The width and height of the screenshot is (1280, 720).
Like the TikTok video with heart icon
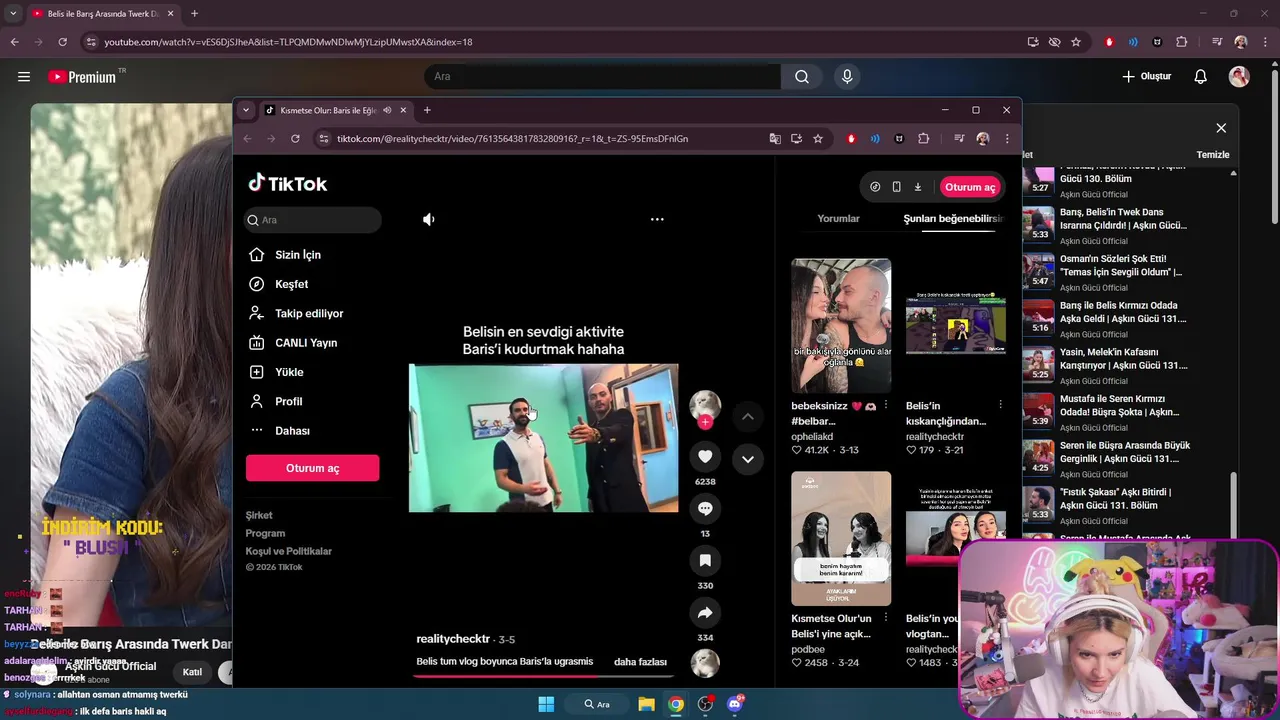pyautogui.click(x=705, y=456)
